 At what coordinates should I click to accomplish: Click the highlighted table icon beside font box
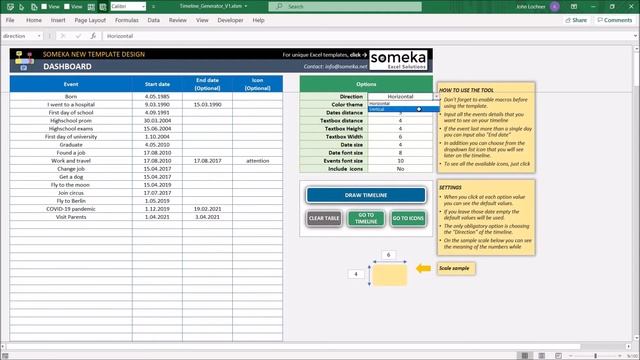[103, 7]
